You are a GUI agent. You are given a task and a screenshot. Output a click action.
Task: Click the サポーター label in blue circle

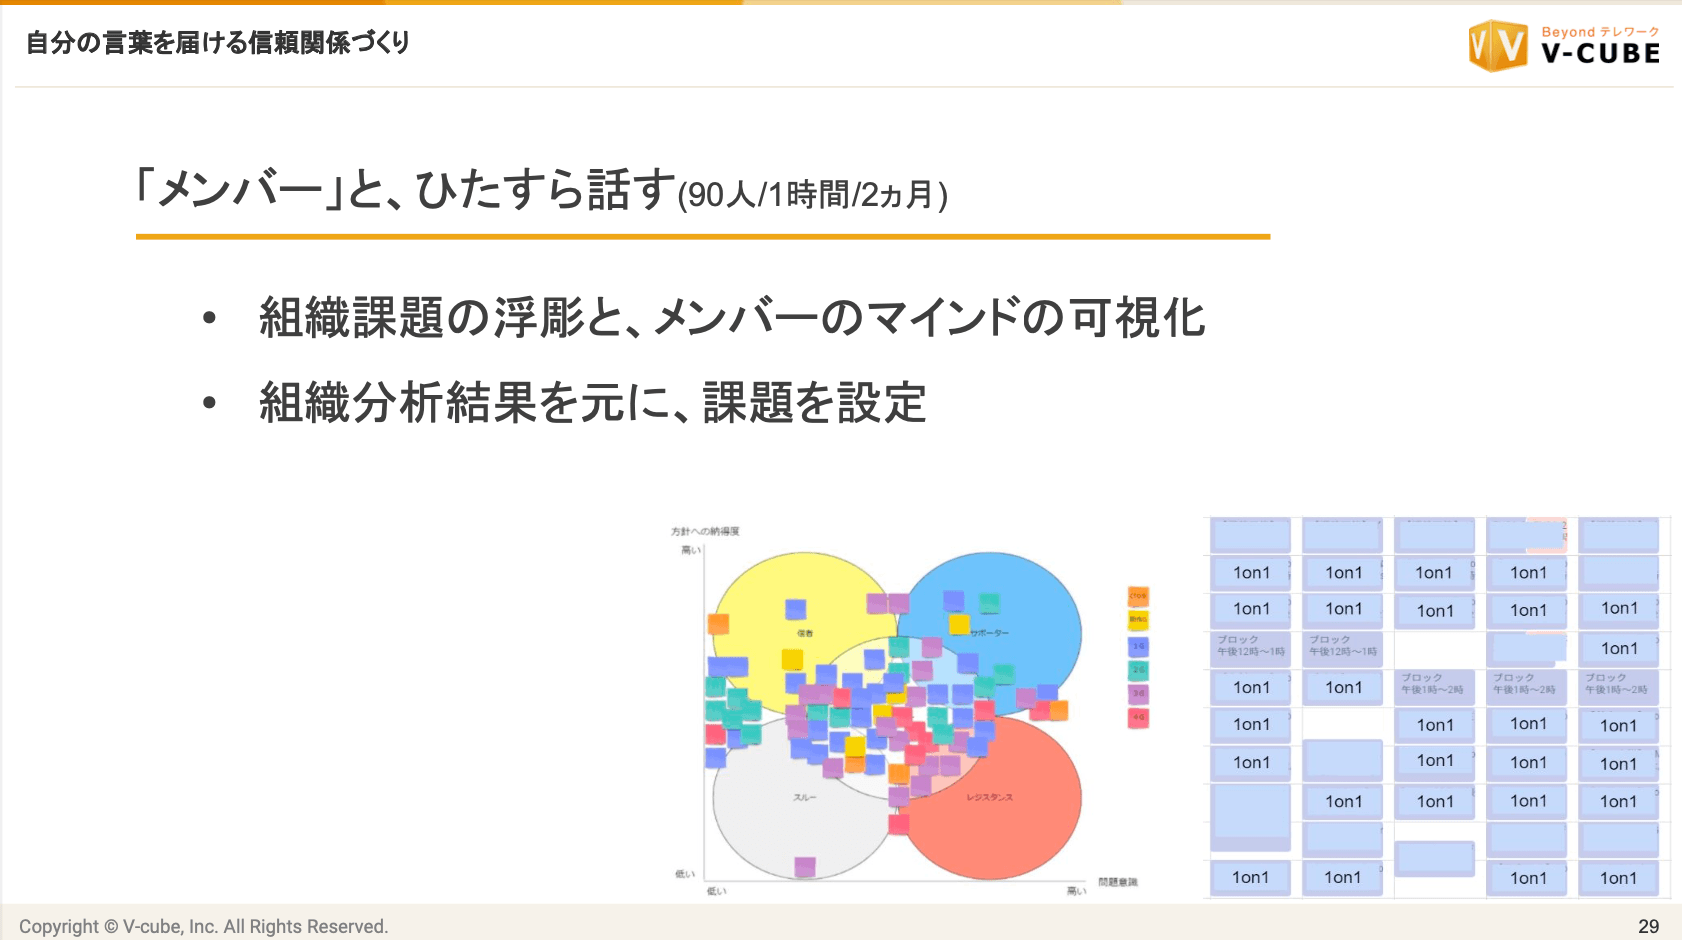click(989, 633)
